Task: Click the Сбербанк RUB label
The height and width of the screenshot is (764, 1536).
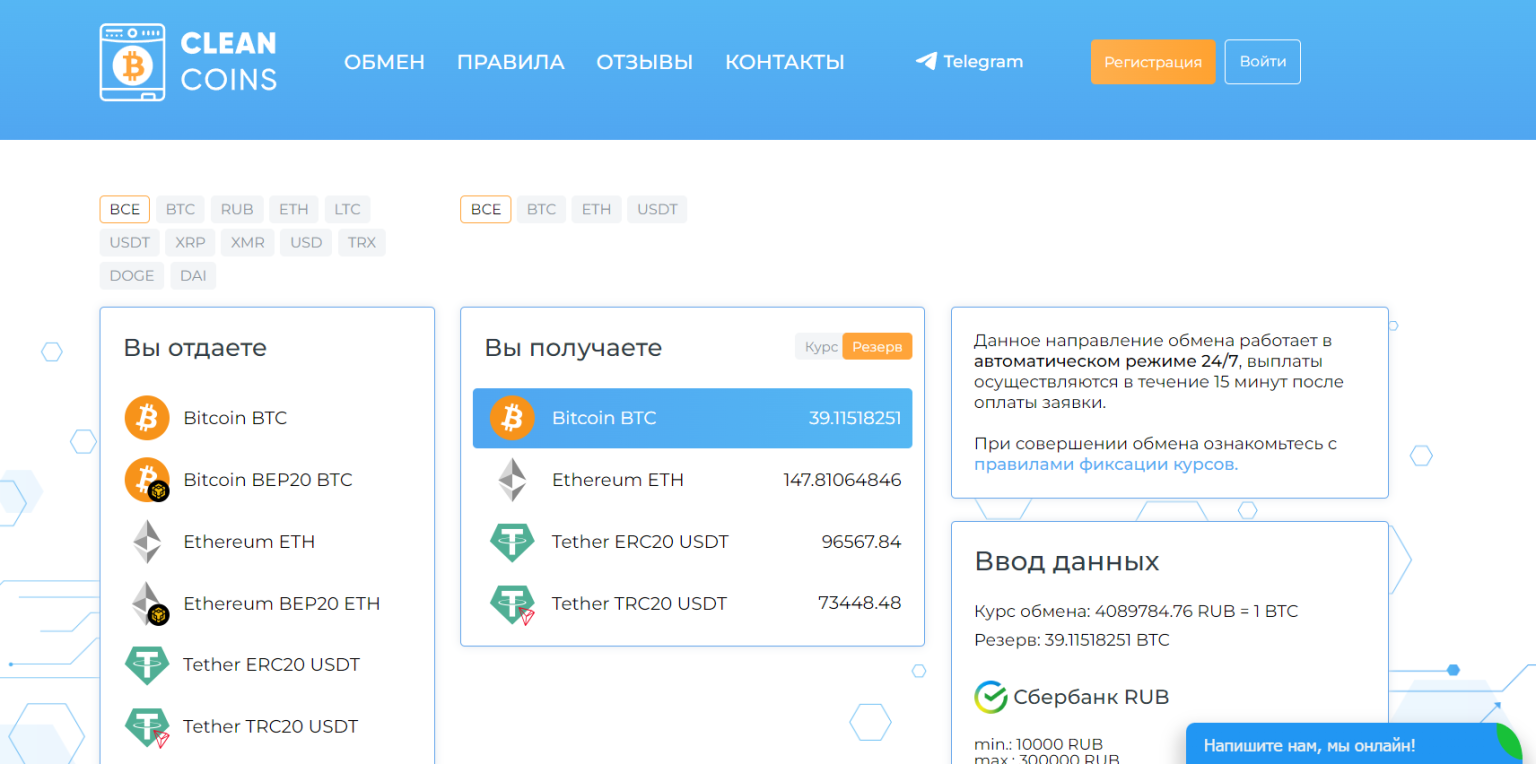Action: coord(1091,697)
